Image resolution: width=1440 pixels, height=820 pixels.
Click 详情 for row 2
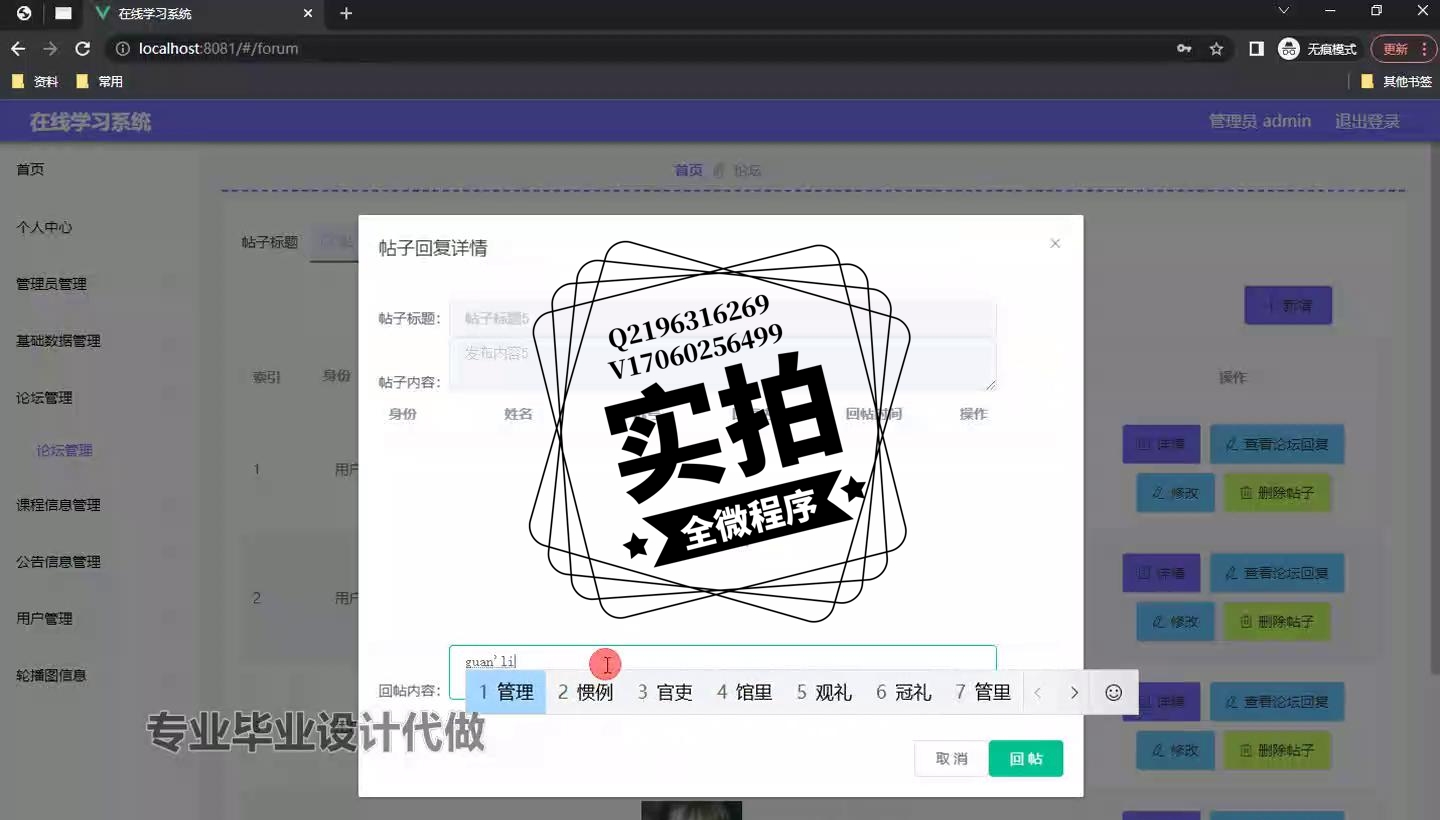tap(1161, 573)
